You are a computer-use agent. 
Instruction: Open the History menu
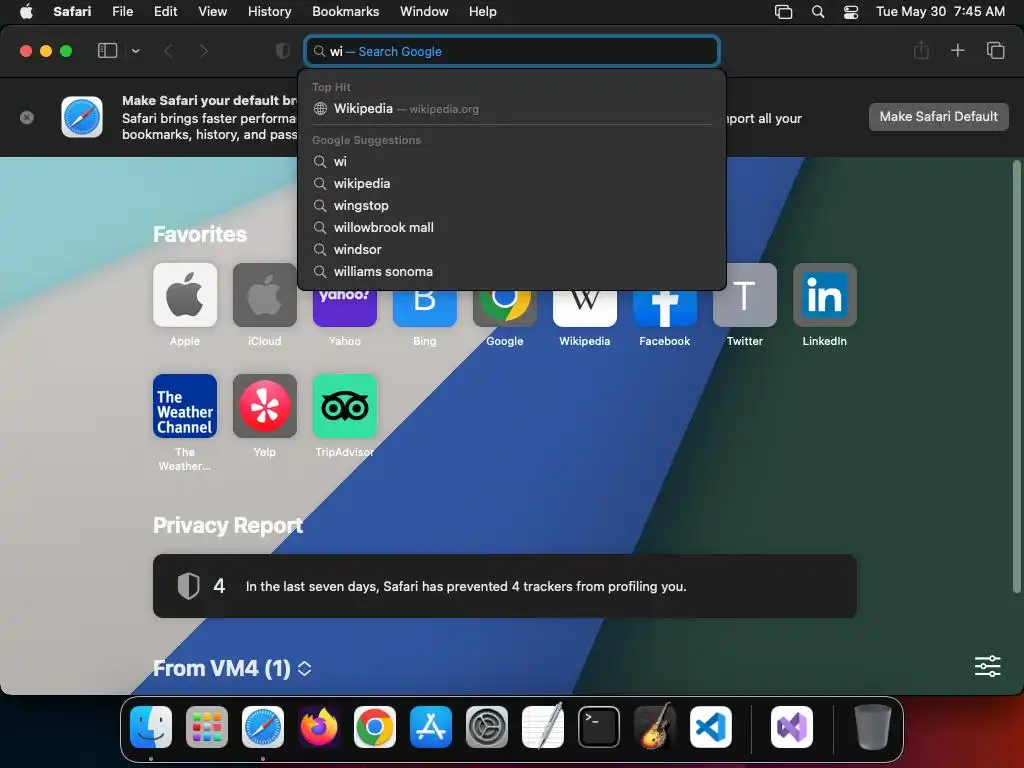[x=269, y=12]
